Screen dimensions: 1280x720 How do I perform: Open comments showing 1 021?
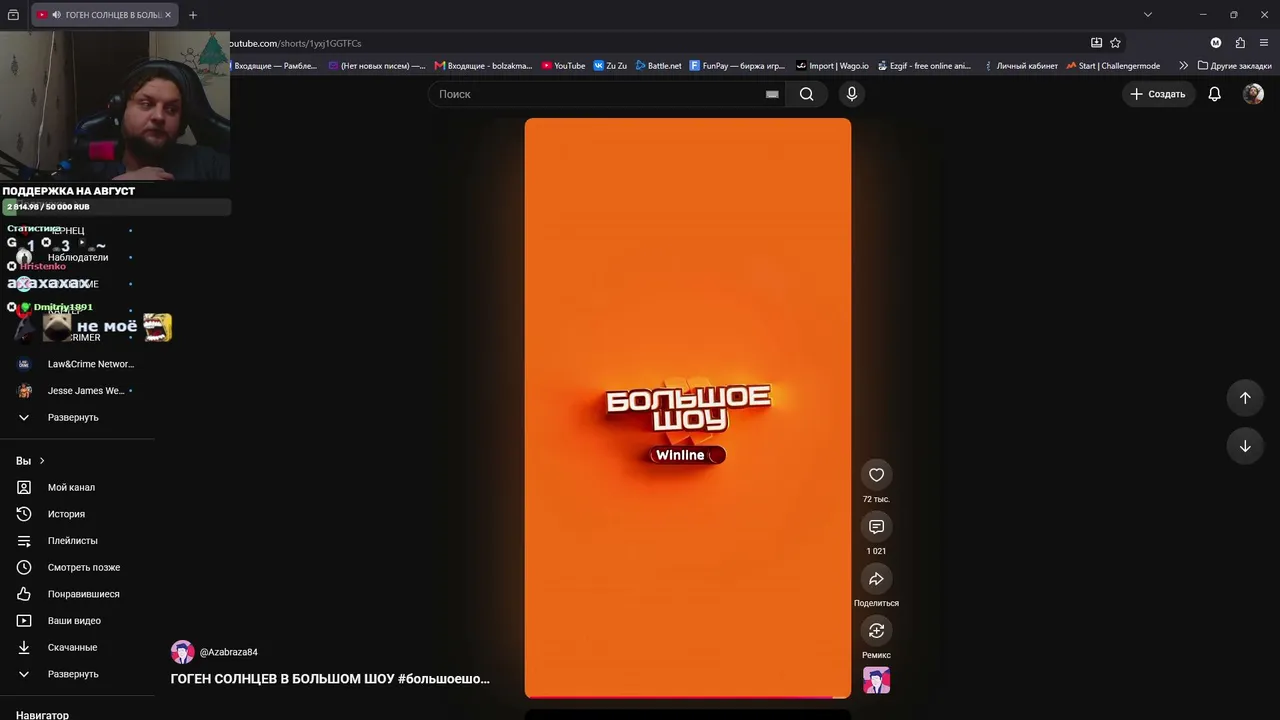click(876, 527)
